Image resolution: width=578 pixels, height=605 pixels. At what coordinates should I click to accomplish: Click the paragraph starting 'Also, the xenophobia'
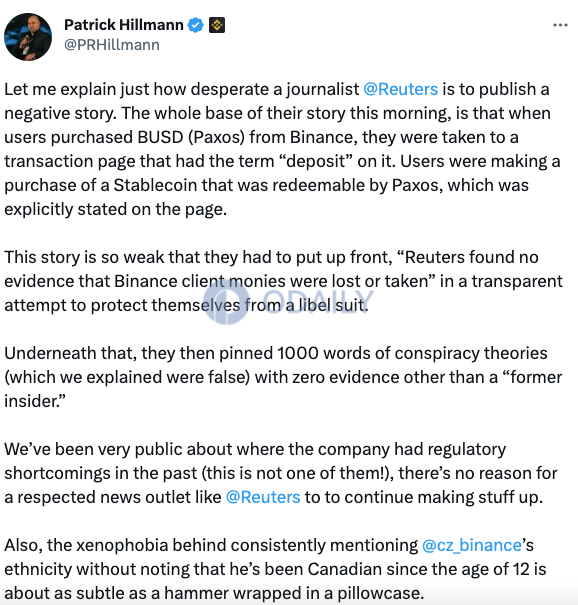pos(275,570)
